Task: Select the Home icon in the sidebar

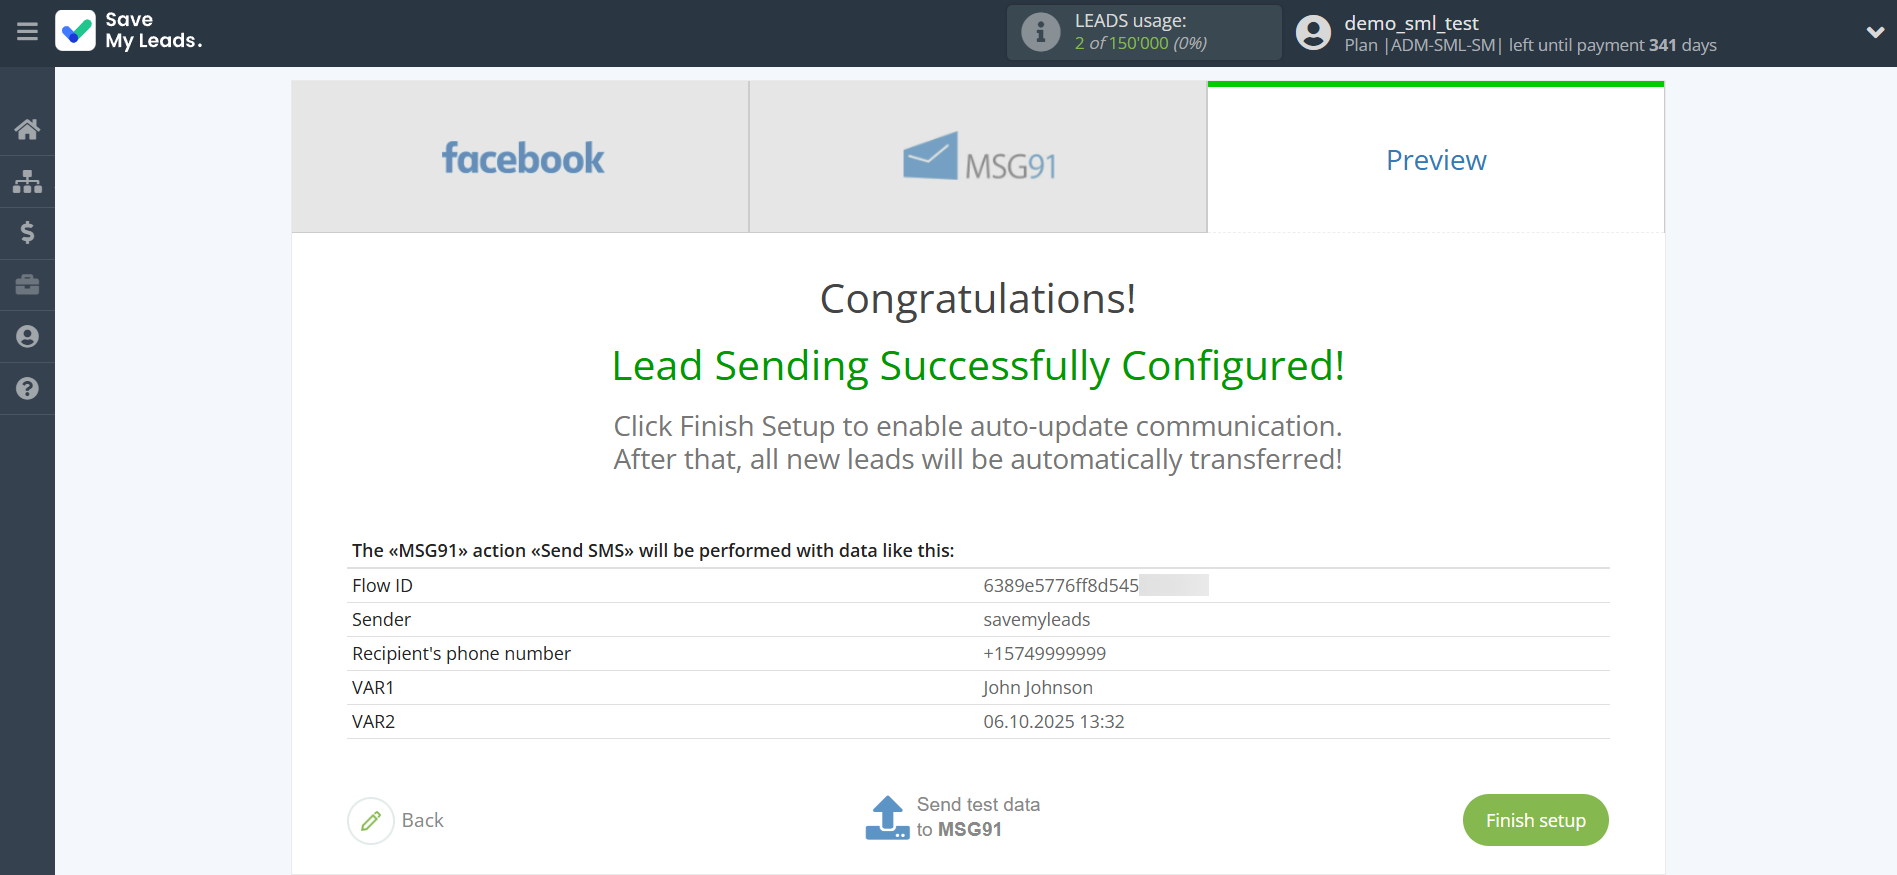Action: [x=27, y=129]
